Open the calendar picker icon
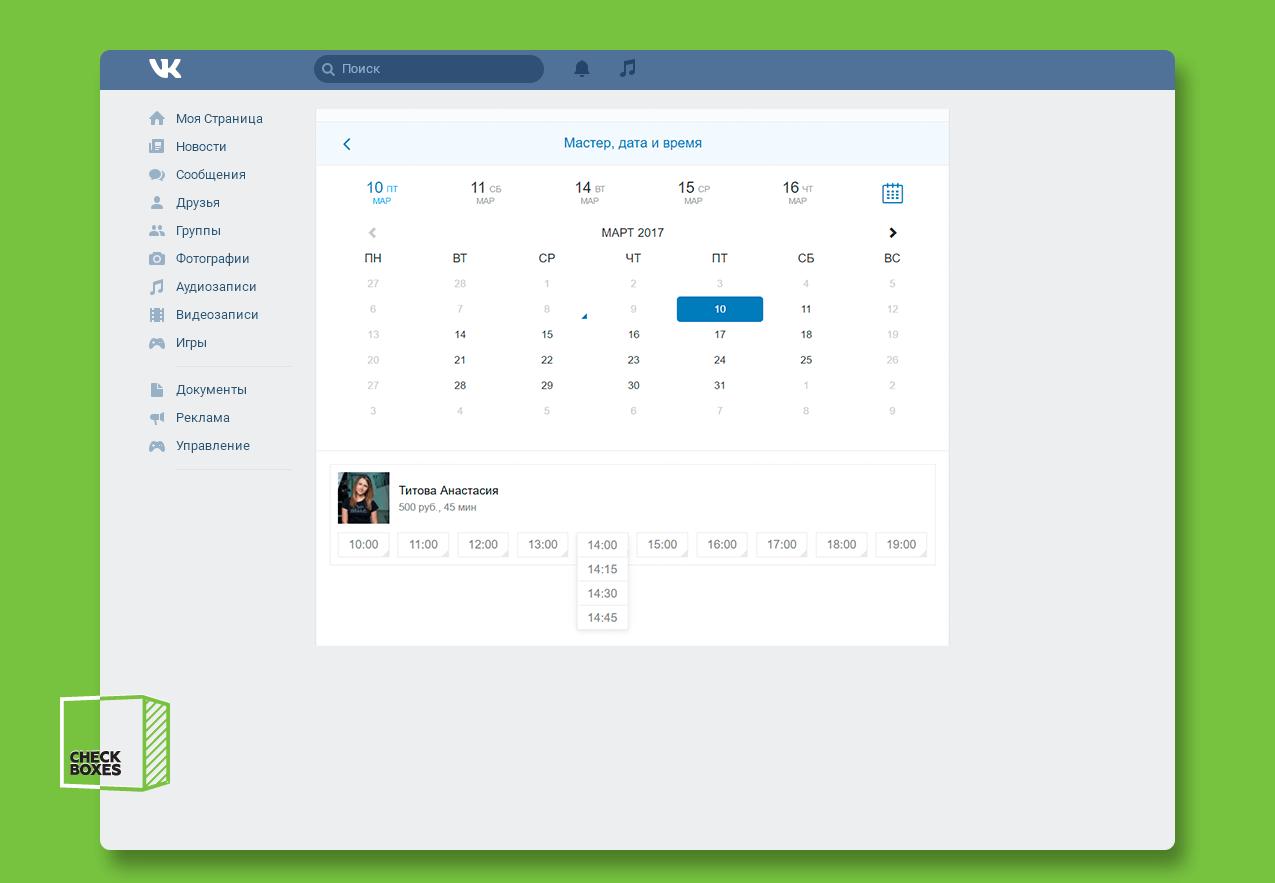This screenshot has width=1275, height=883. point(892,193)
